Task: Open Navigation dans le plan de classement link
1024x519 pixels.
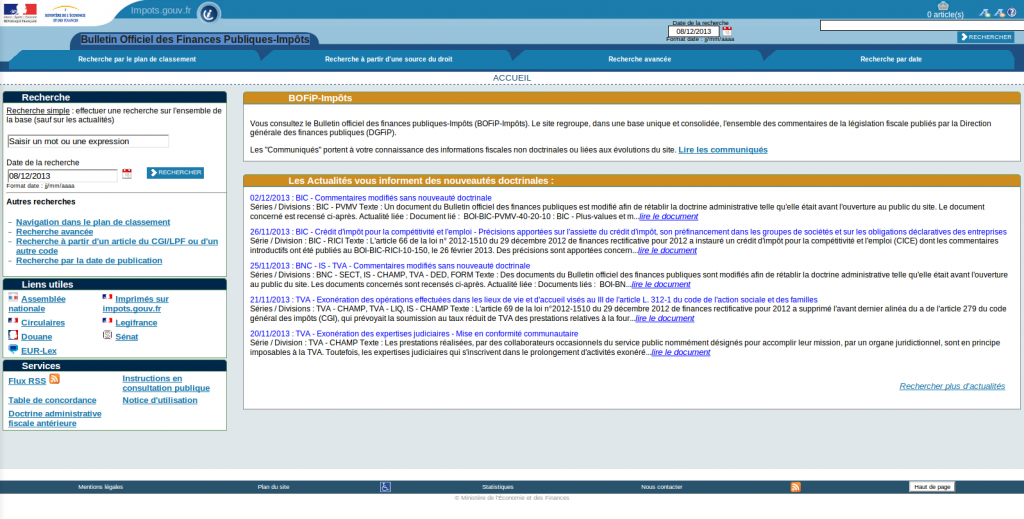Action: pyautogui.click(x=93, y=222)
